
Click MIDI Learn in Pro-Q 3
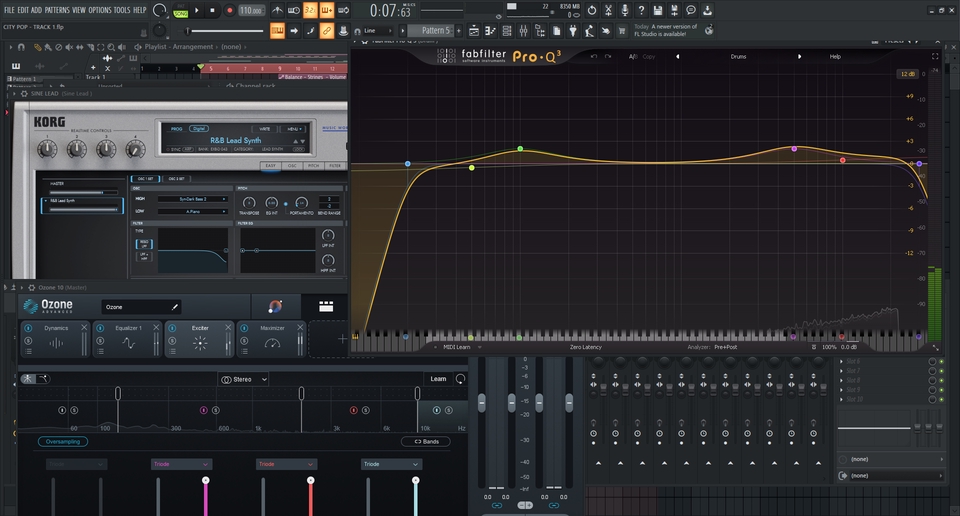pyautogui.click(x=457, y=347)
